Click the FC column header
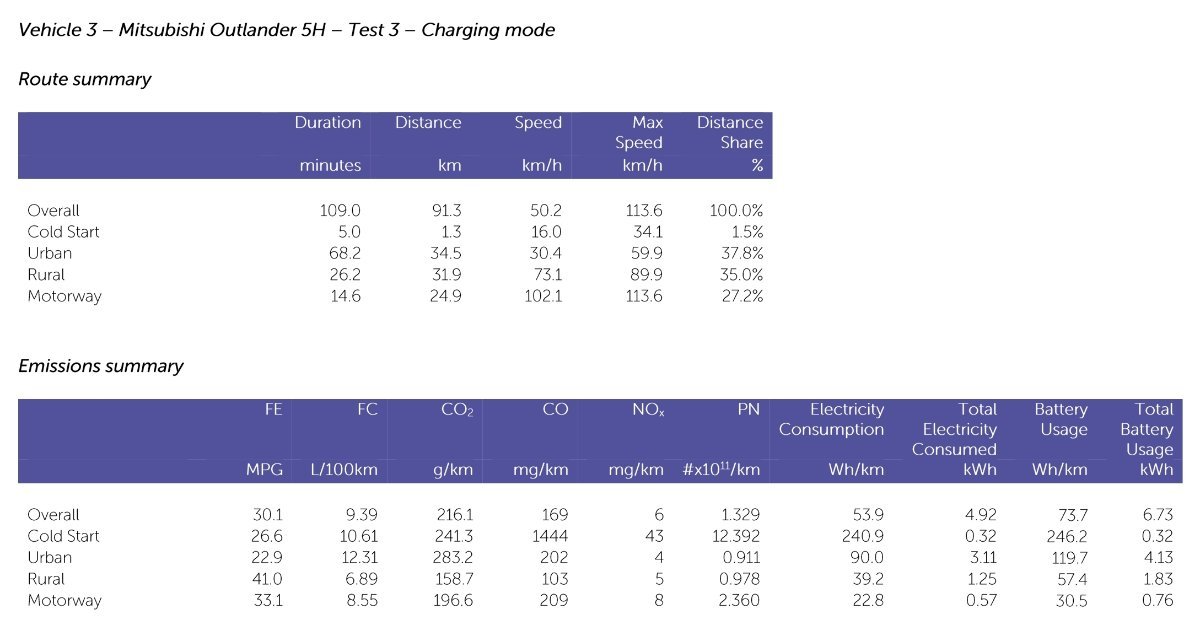Viewport: 1200px width, 636px height. pyautogui.click(x=366, y=409)
